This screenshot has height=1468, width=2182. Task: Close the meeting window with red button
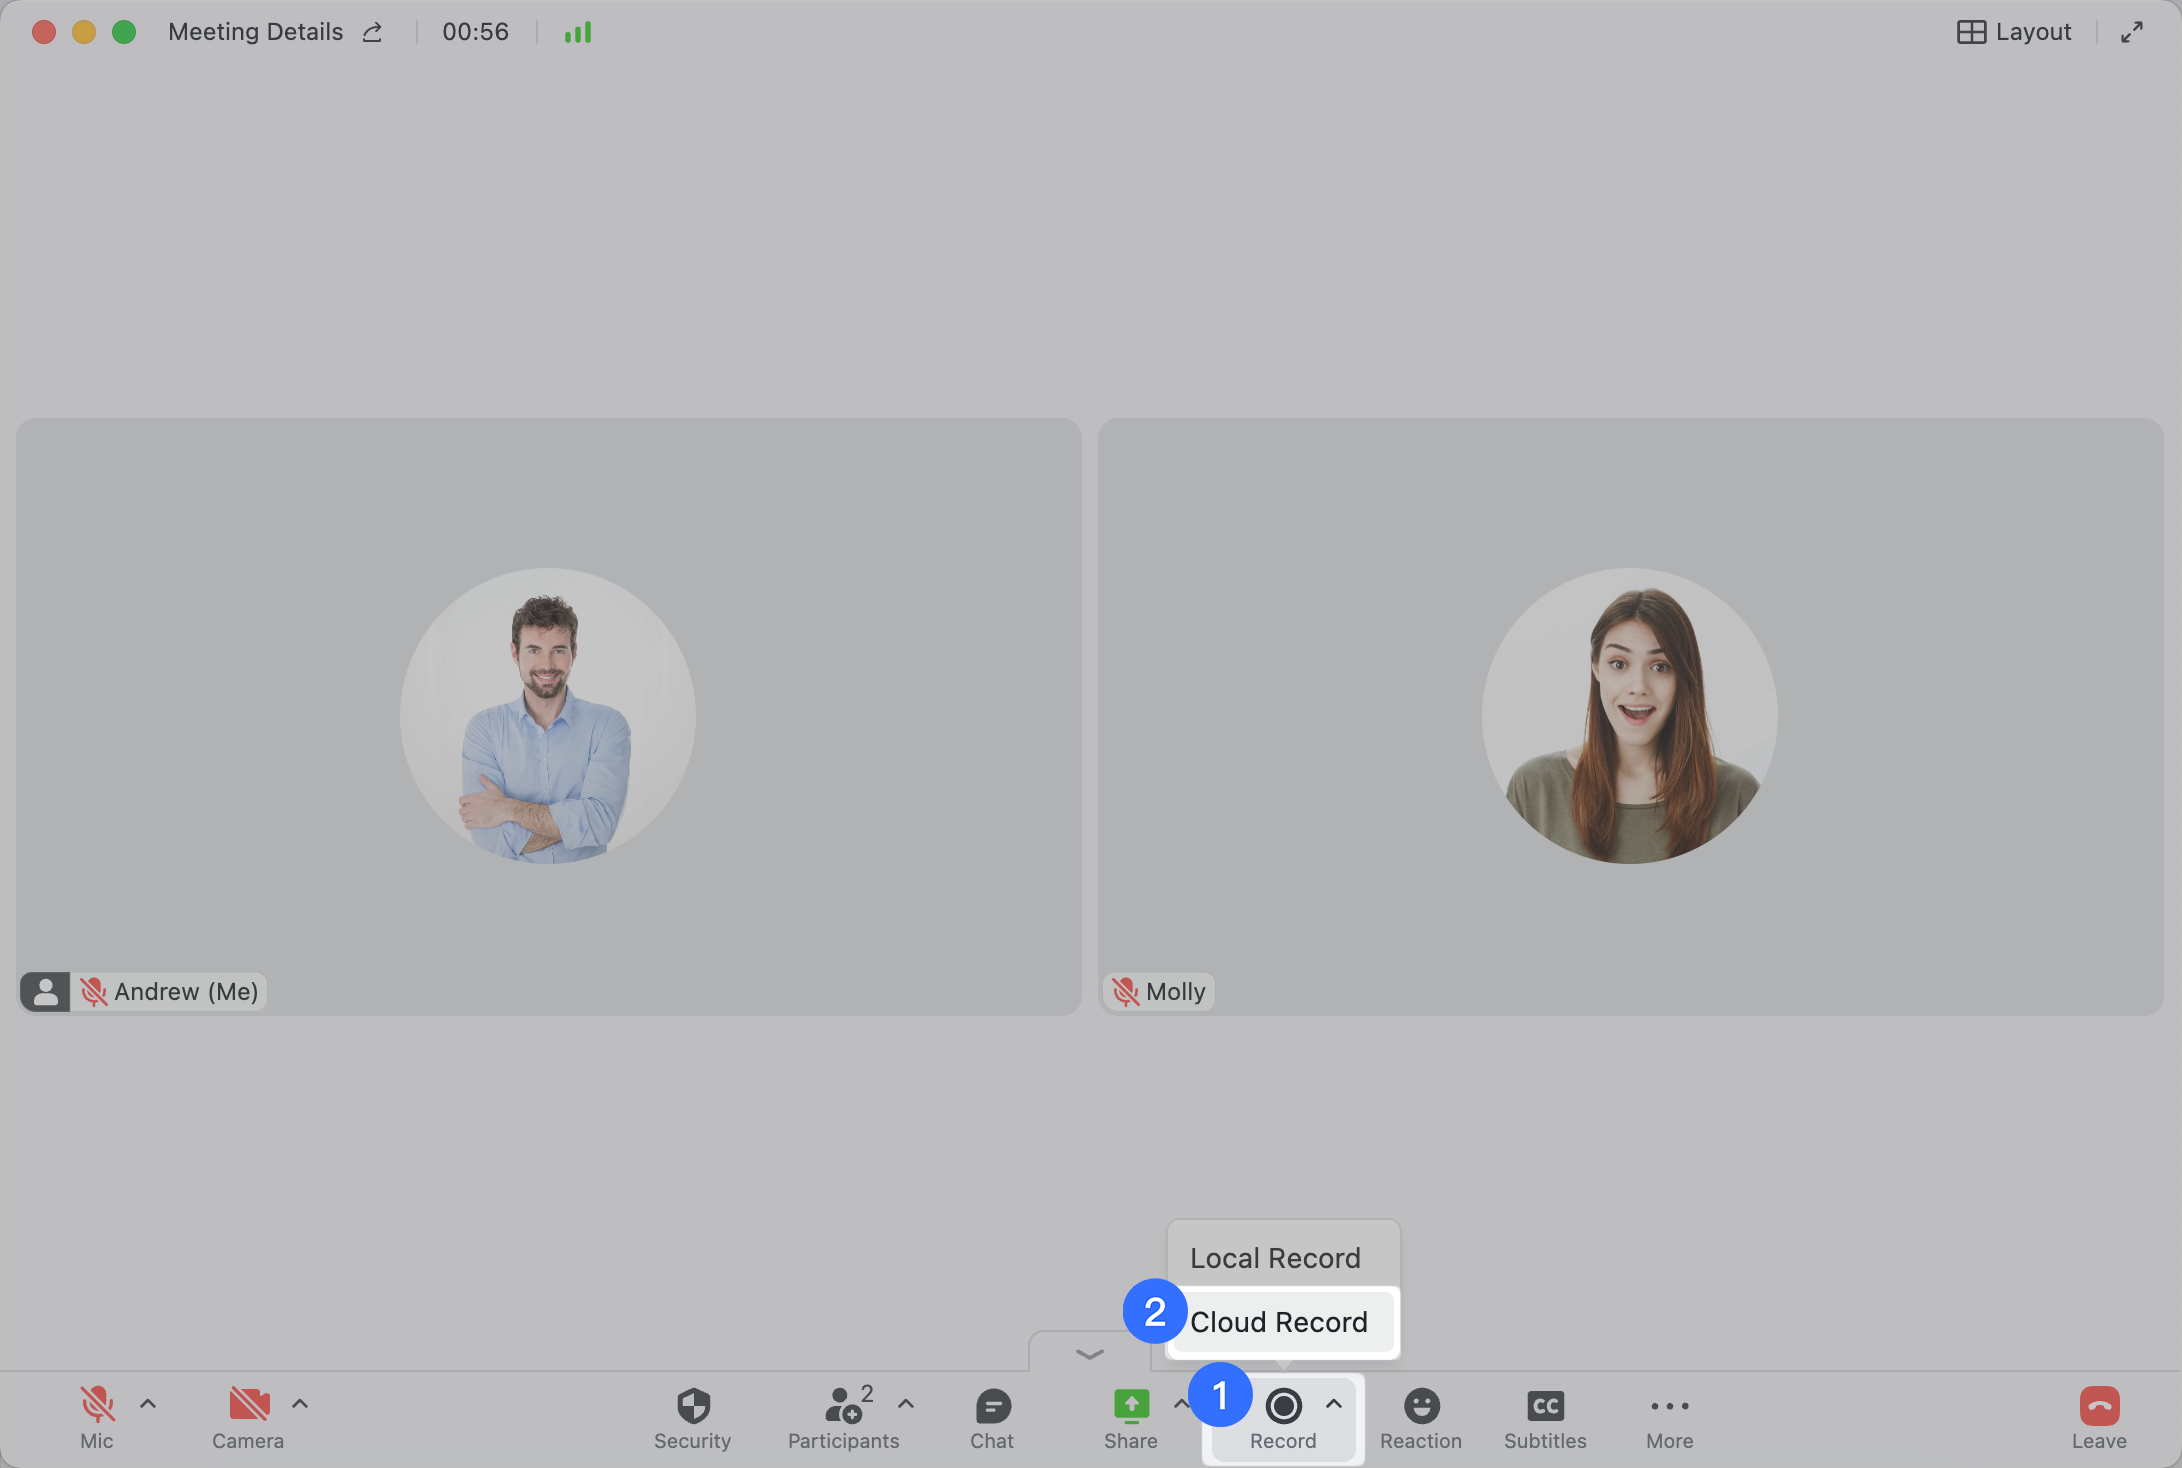44,32
